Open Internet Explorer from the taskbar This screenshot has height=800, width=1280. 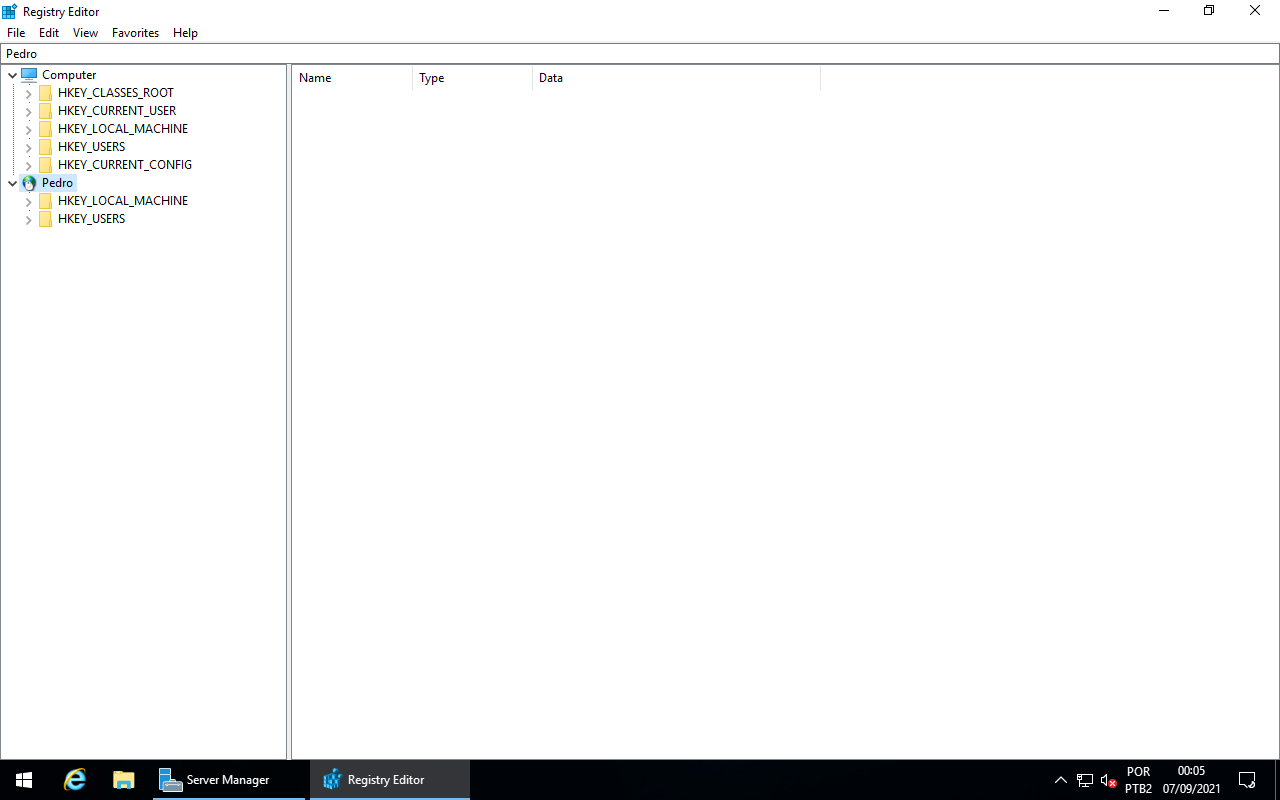click(x=74, y=779)
